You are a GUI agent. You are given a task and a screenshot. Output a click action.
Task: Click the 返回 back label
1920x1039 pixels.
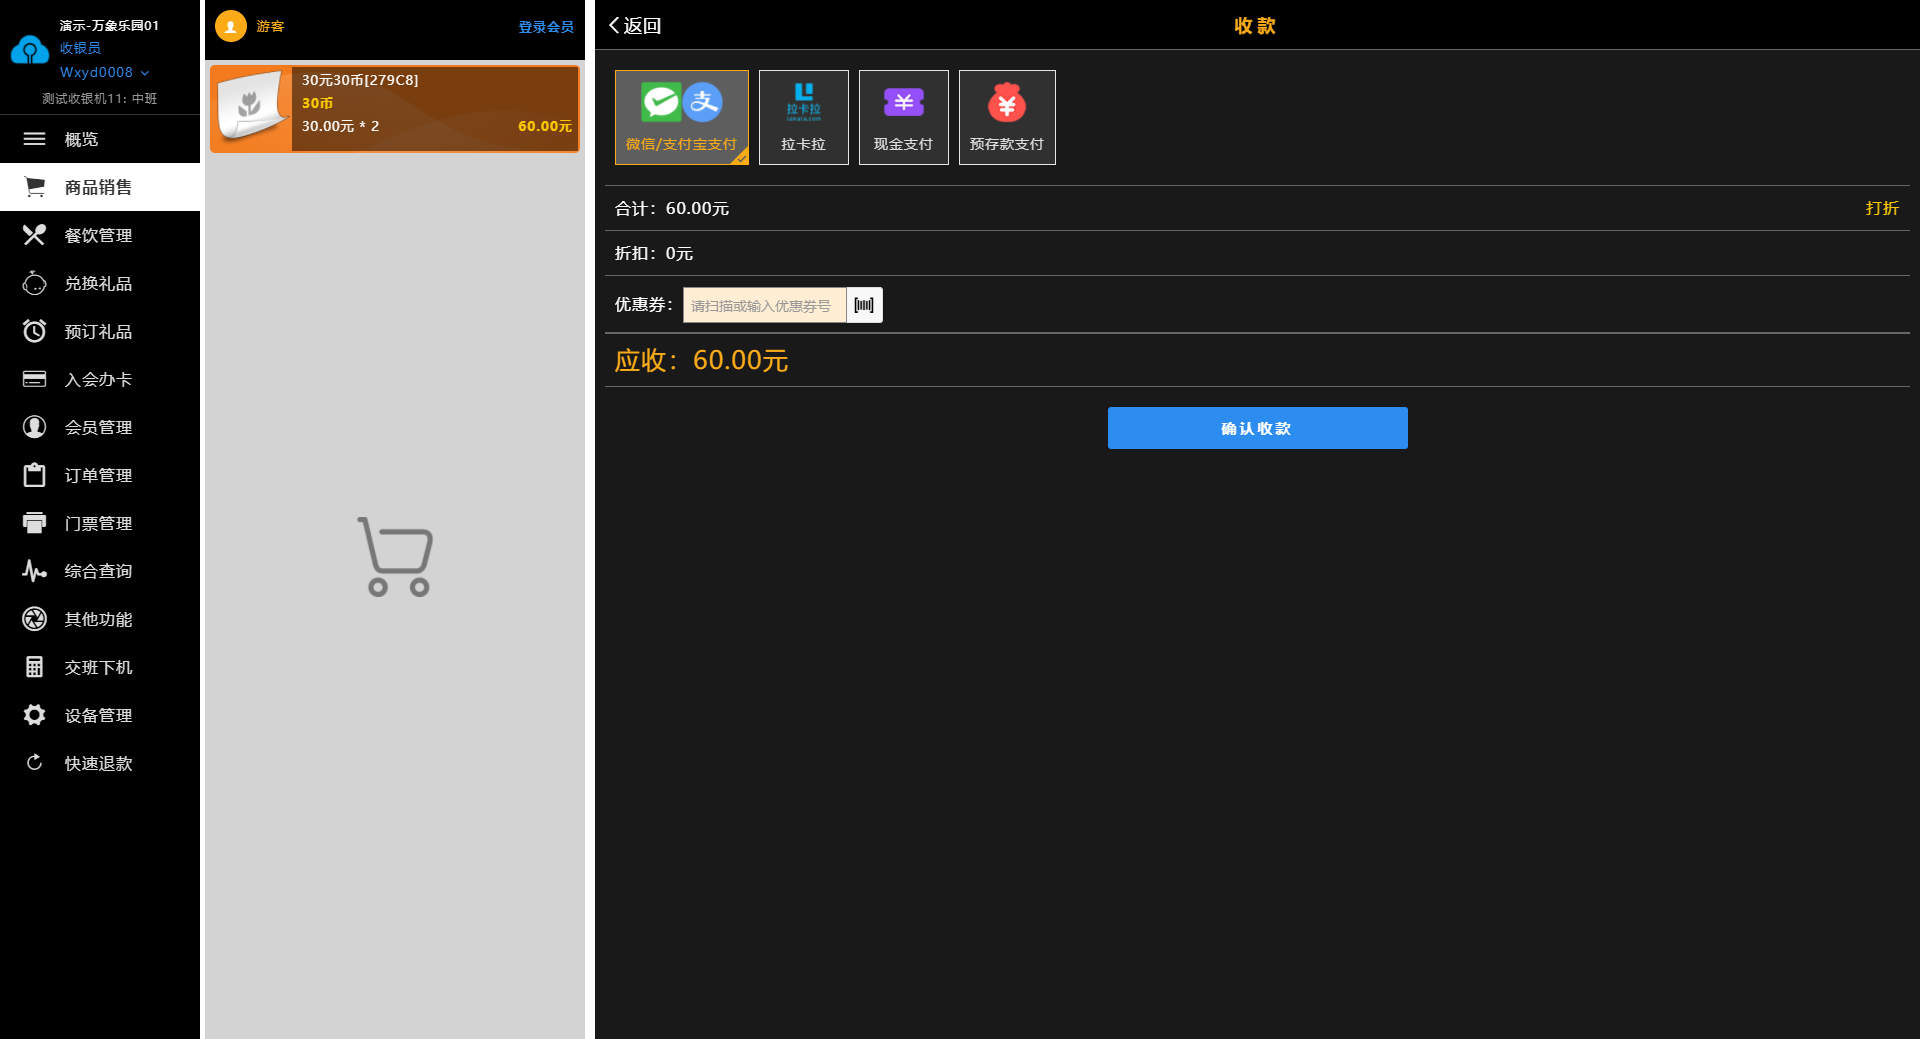(x=642, y=26)
